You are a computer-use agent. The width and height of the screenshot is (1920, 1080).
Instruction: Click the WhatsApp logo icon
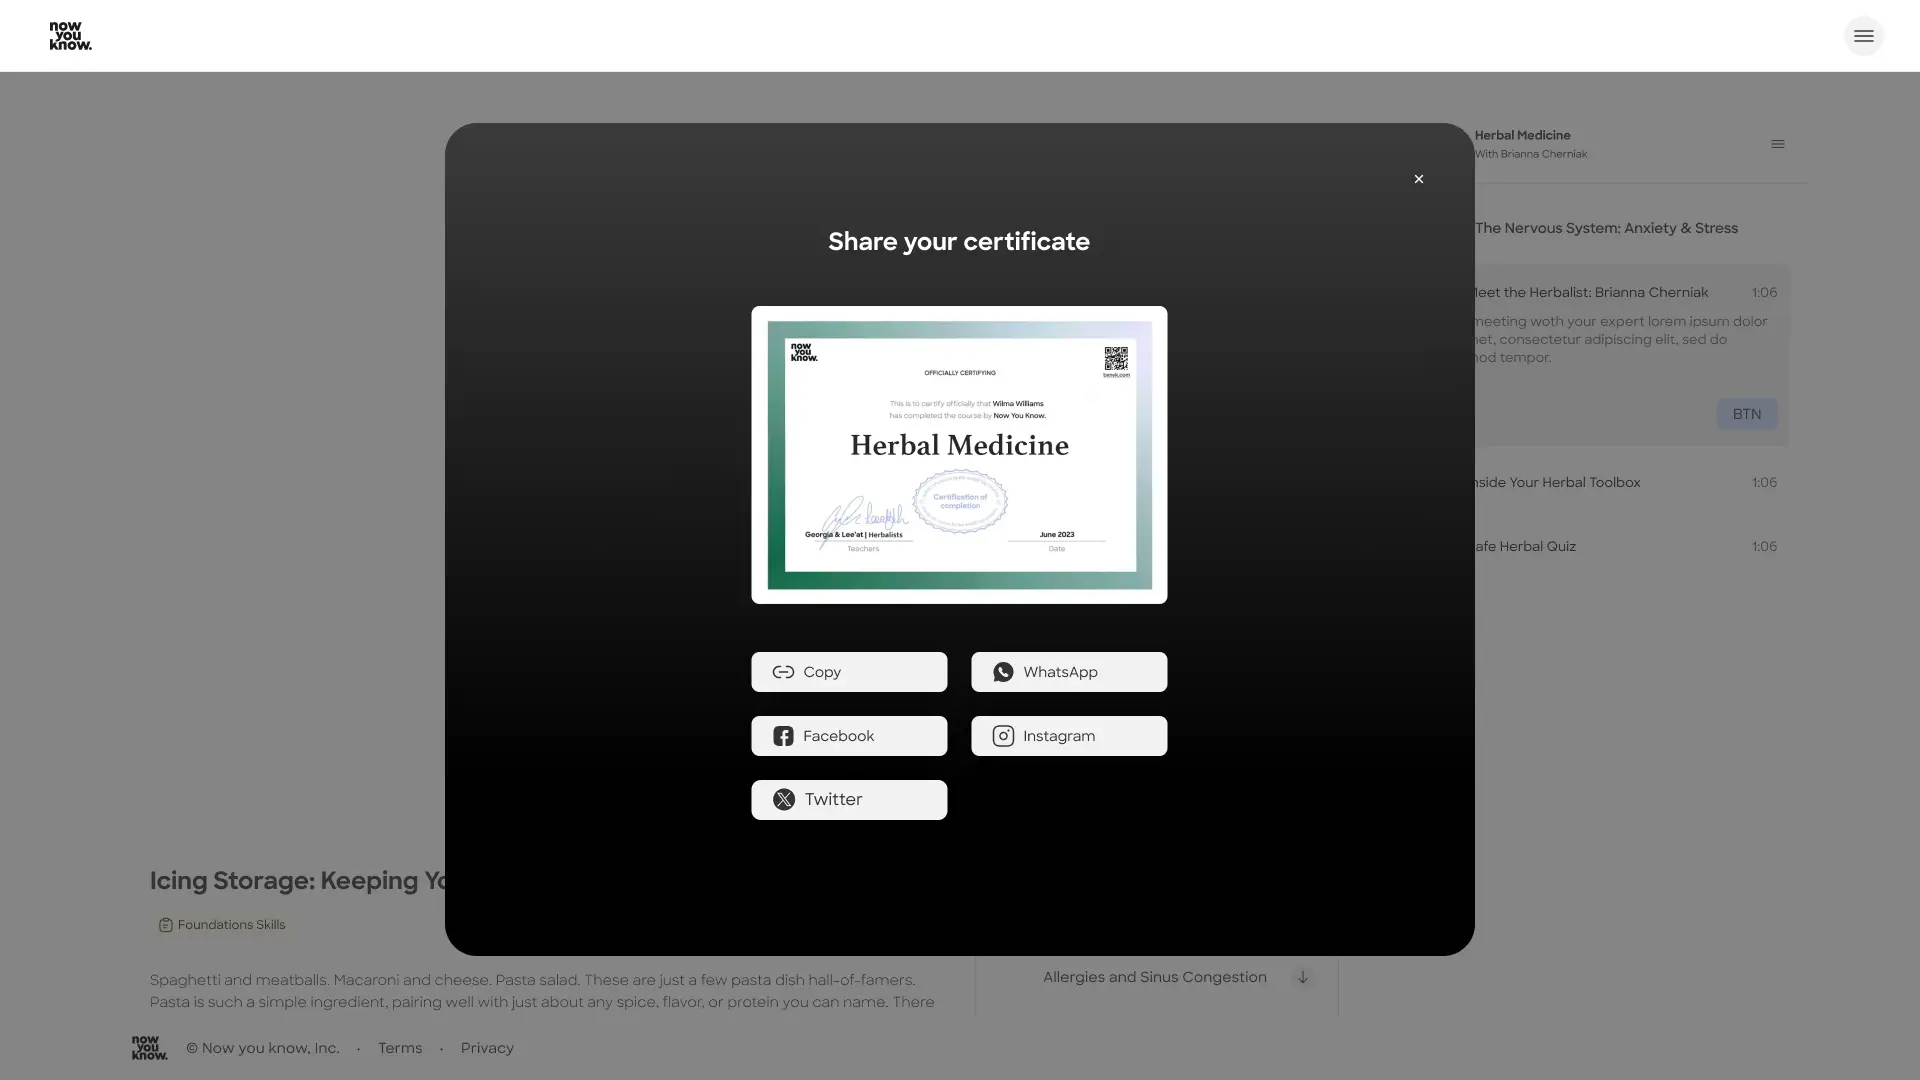1003,672
